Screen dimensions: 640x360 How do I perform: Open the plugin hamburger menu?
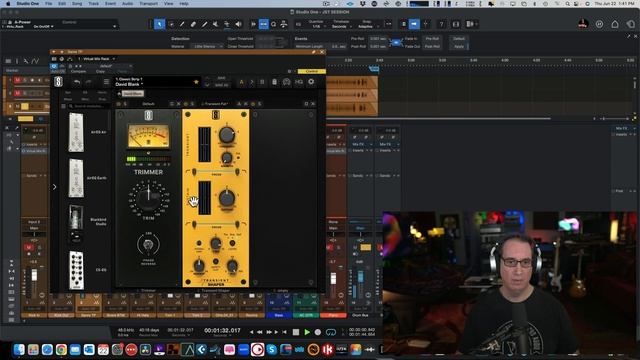pos(107,82)
